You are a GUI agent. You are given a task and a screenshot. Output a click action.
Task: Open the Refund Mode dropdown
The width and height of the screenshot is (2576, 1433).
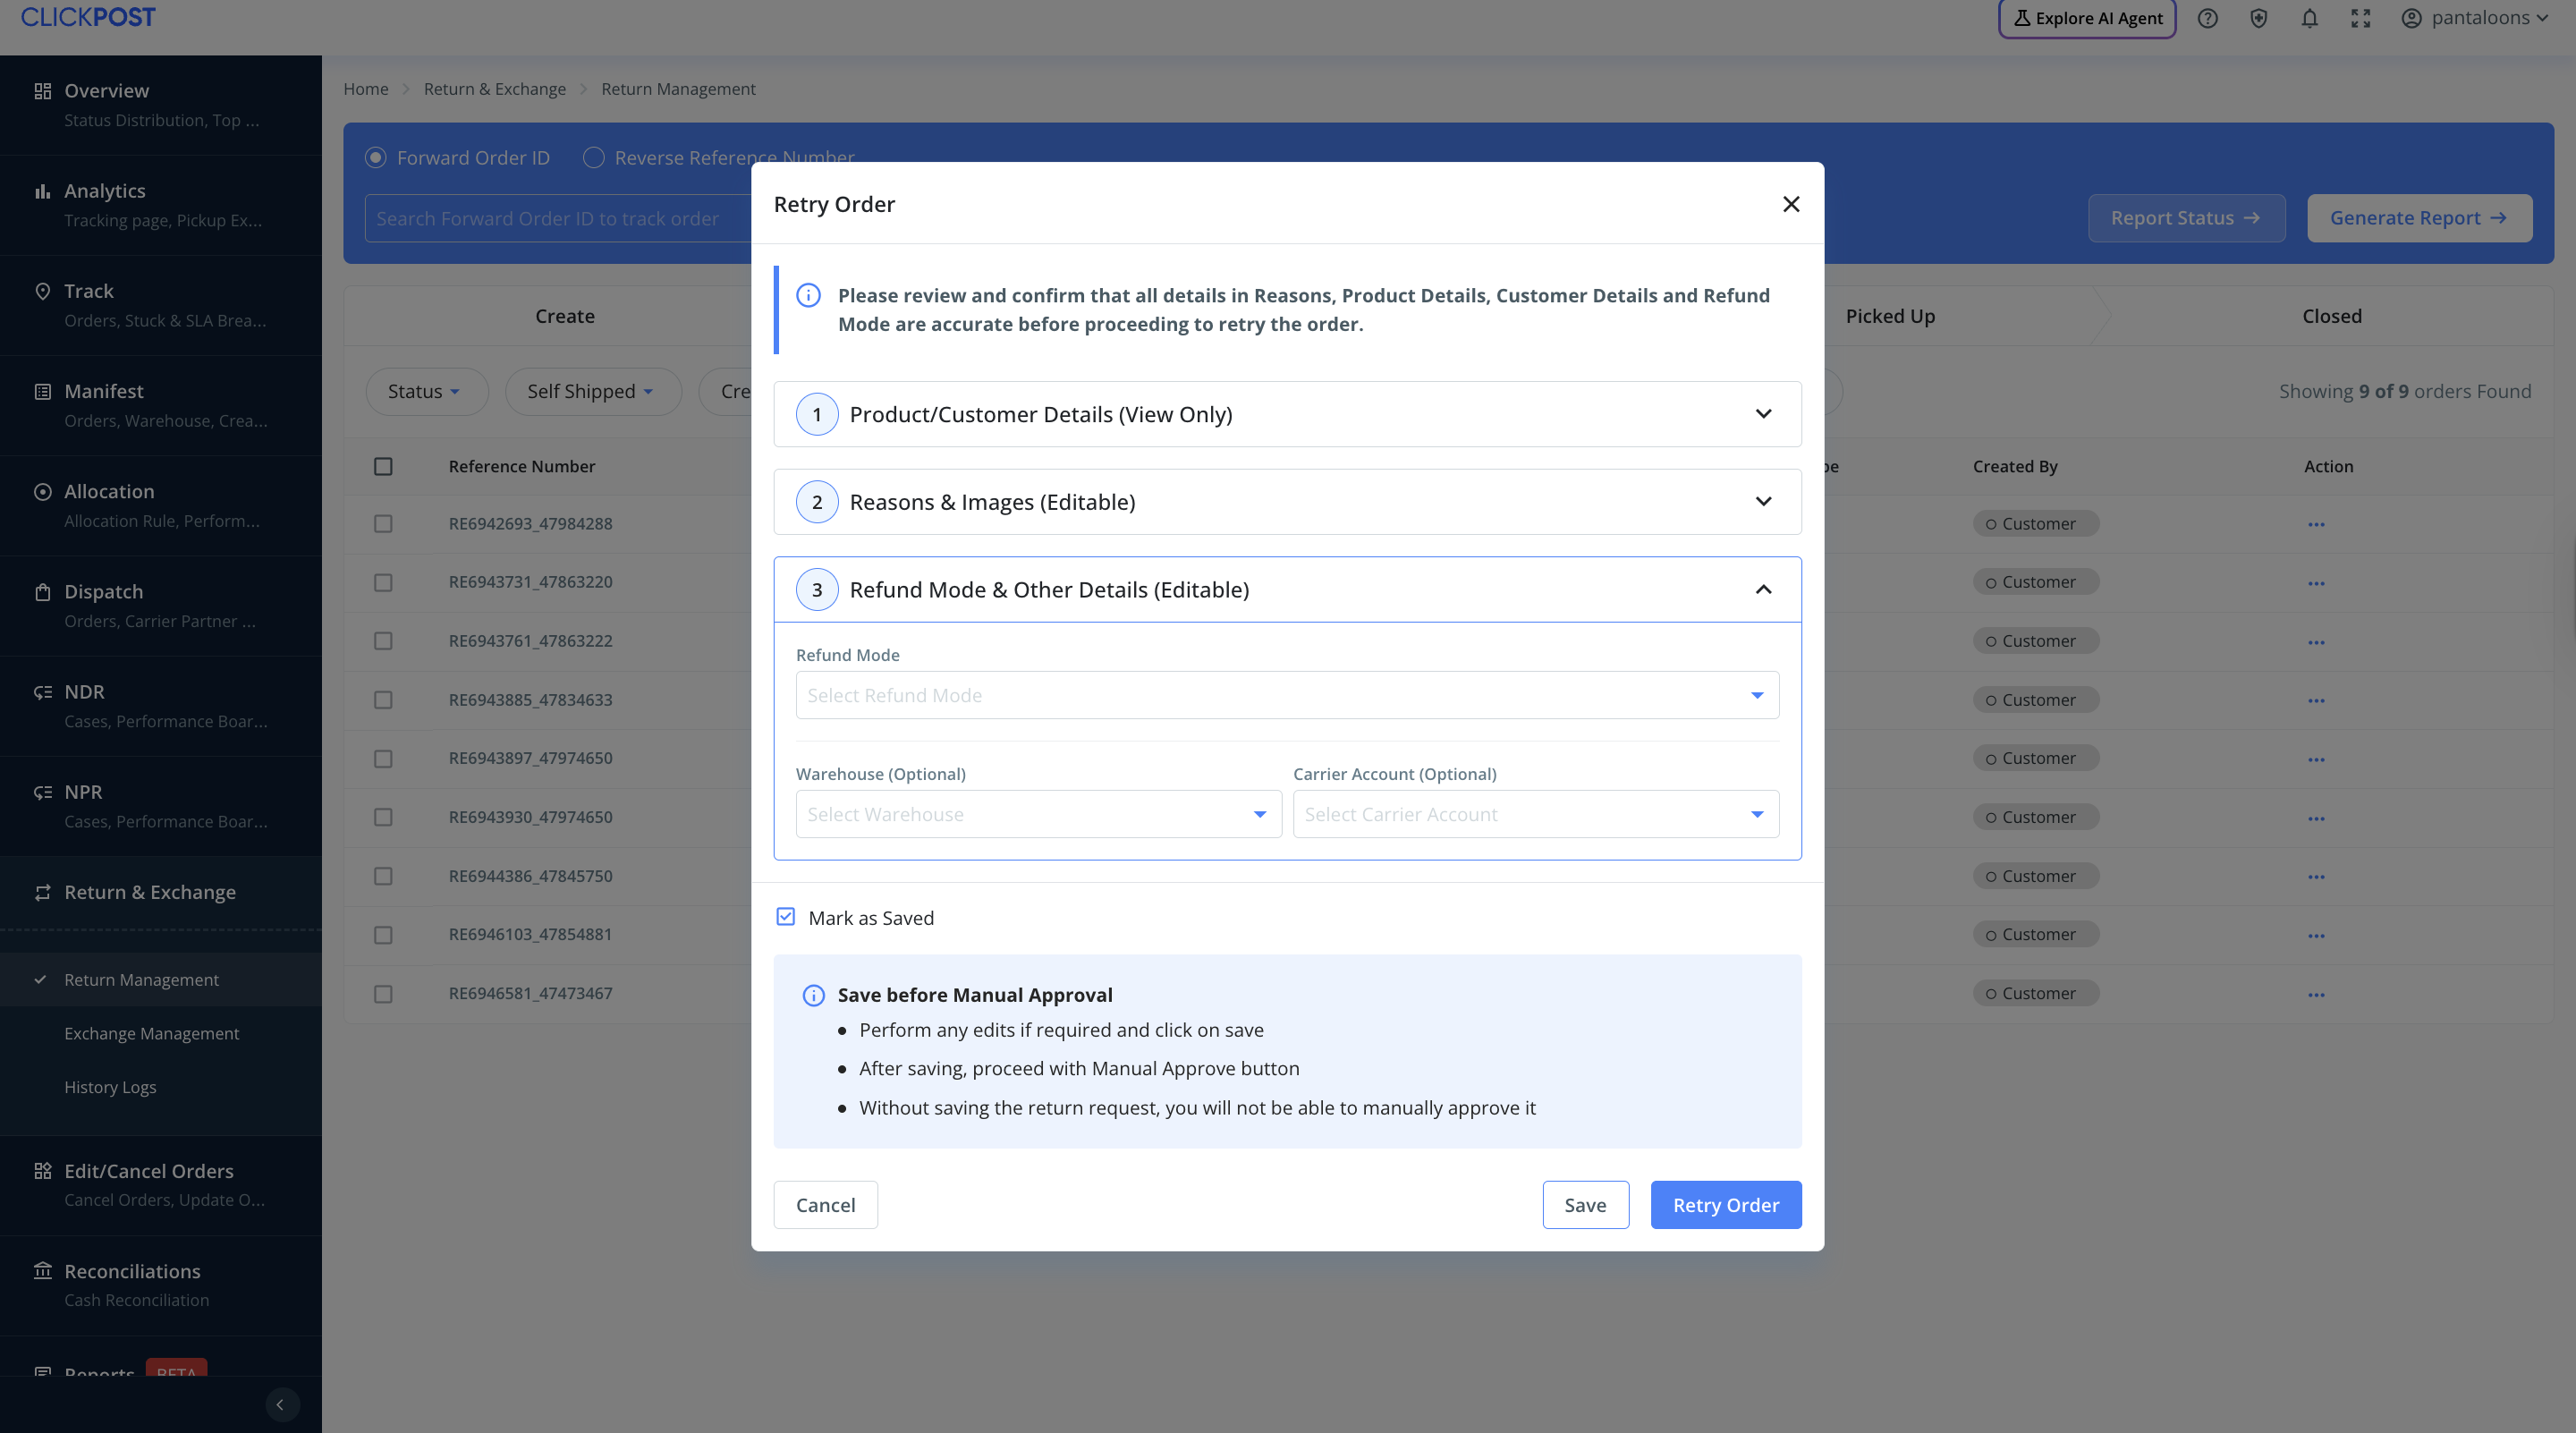tap(1286, 695)
